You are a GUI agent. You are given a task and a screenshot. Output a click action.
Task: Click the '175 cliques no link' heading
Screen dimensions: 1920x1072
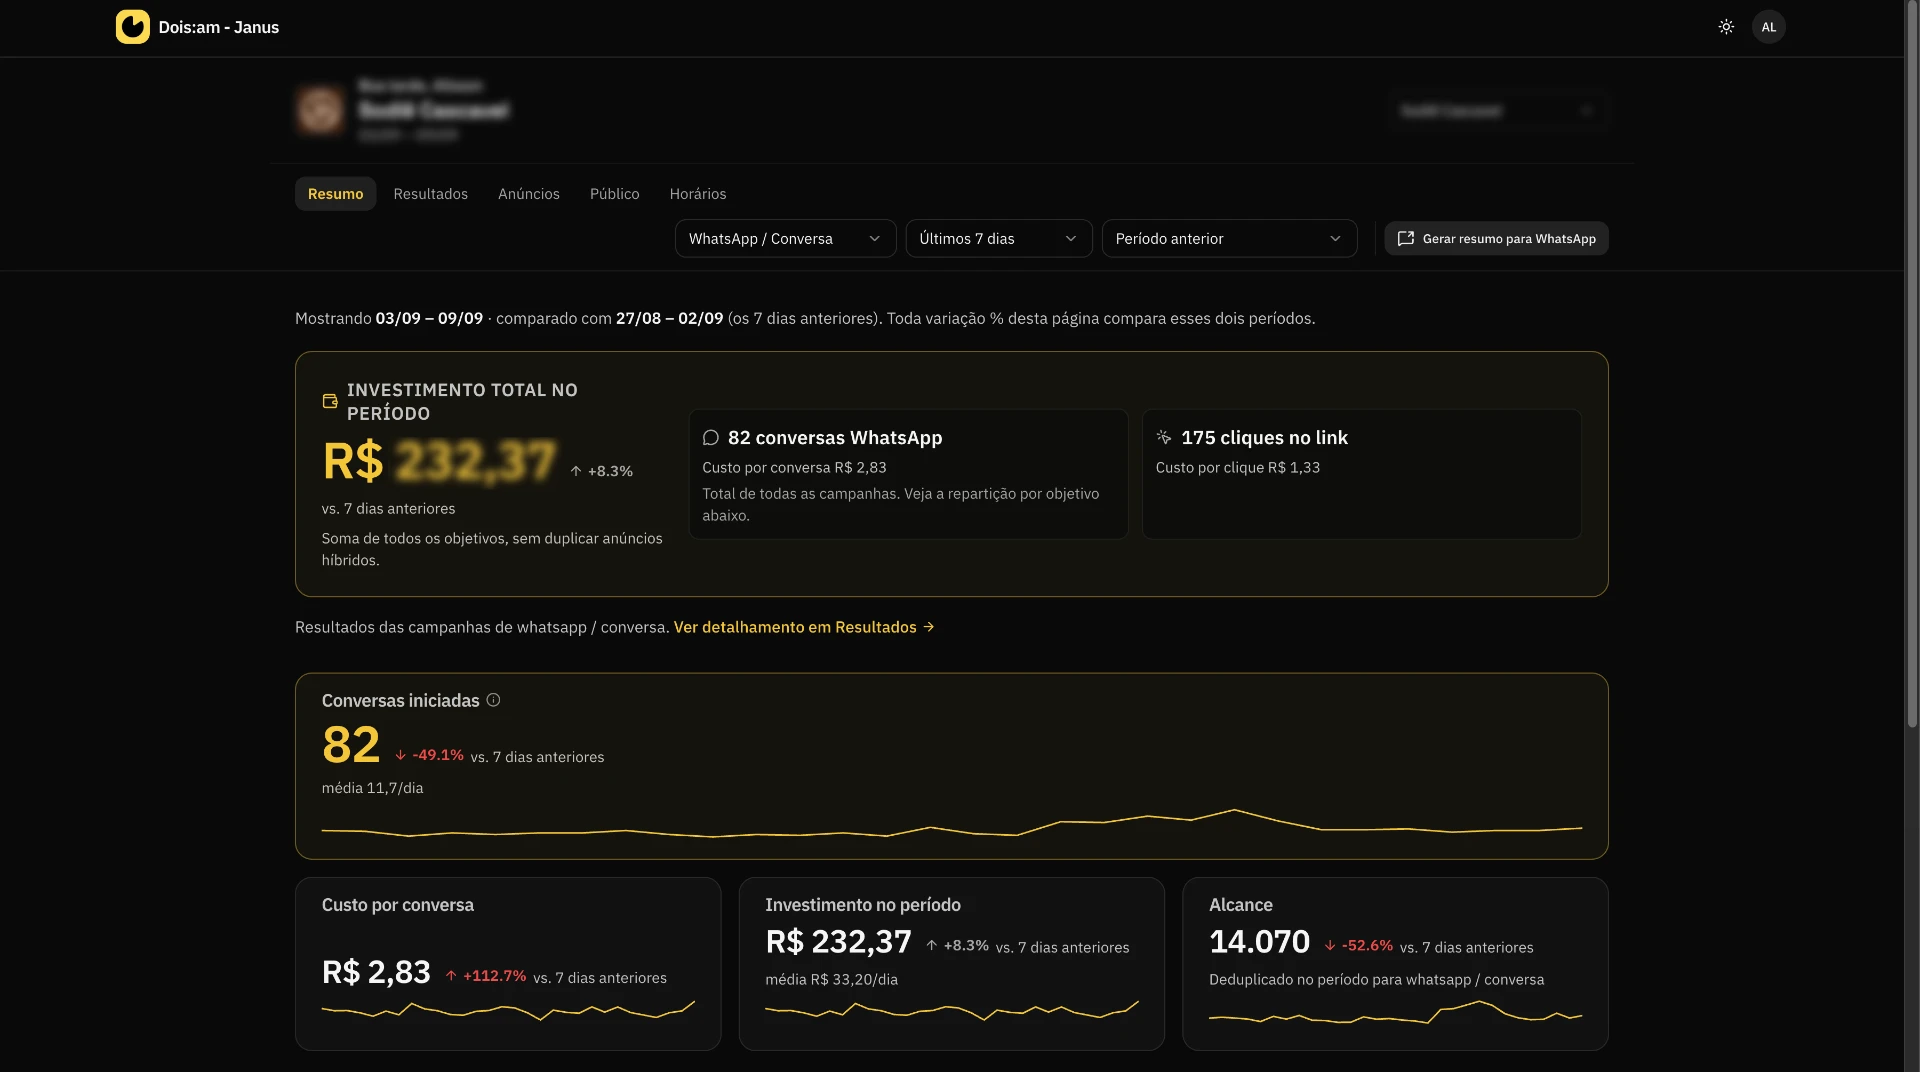pyautogui.click(x=1264, y=438)
